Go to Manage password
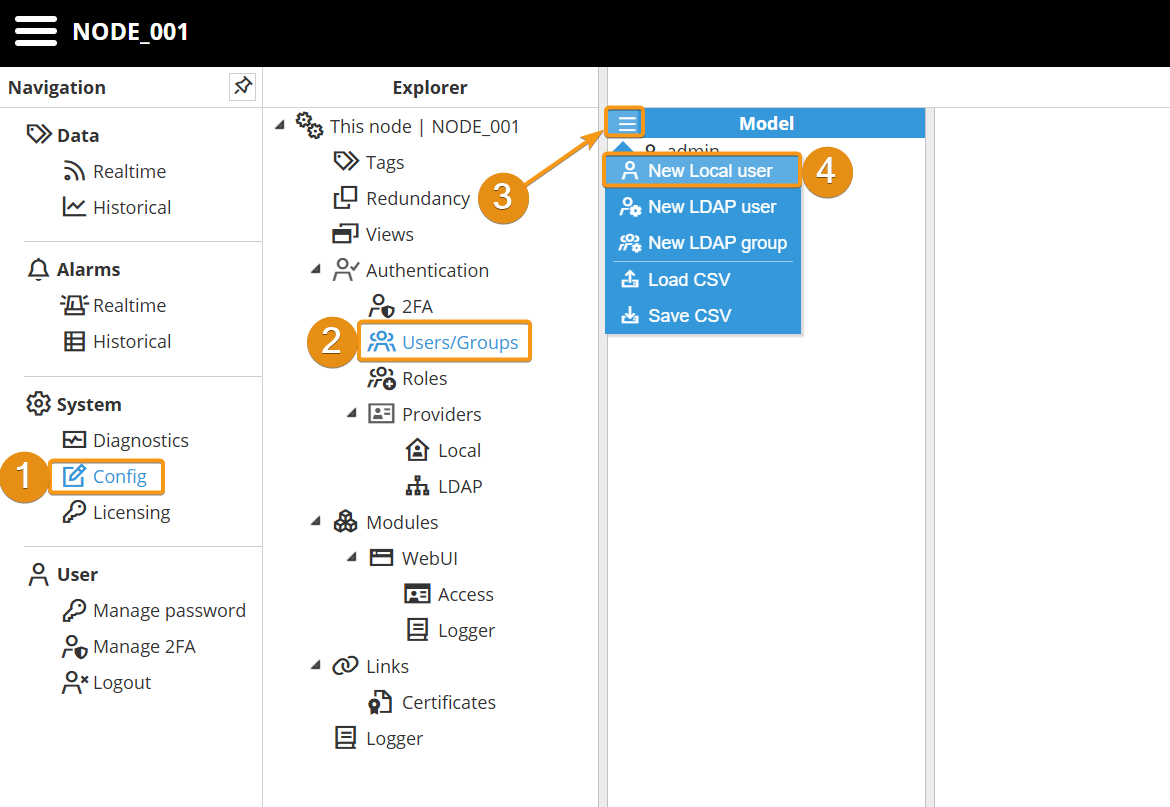 [x=168, y=610]
